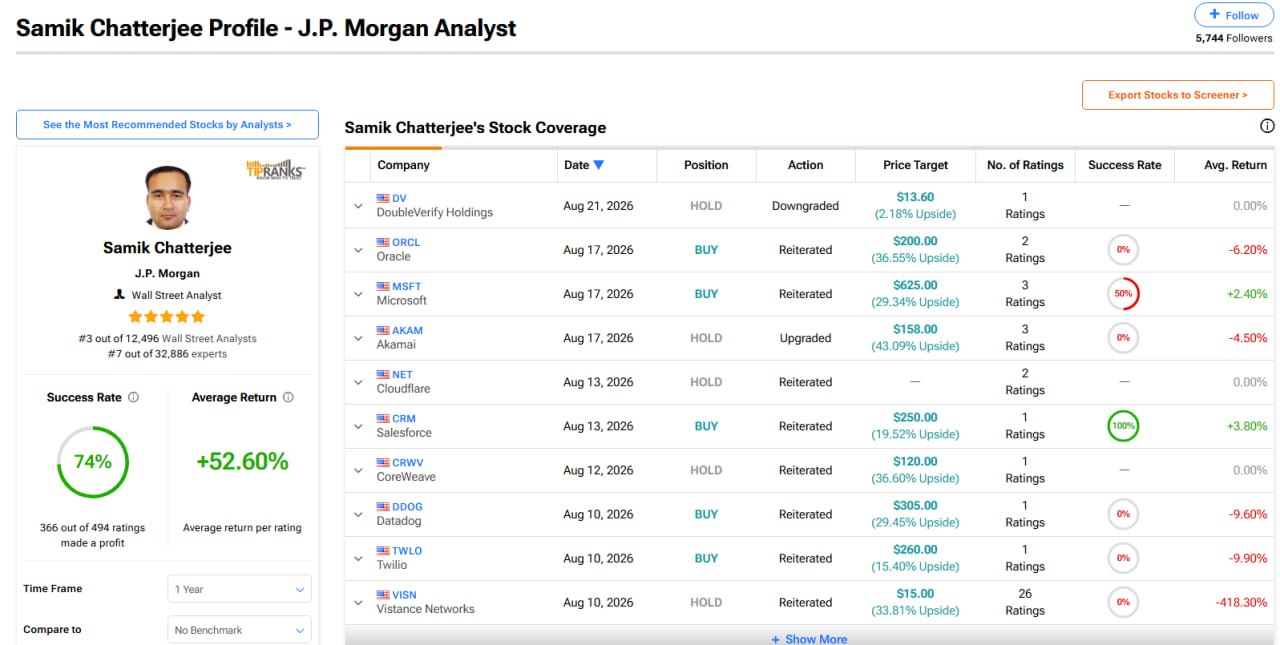Viewport: 1280px width, 645px height.
Task: Click the US flag next to ORCL
Action: 383,242
